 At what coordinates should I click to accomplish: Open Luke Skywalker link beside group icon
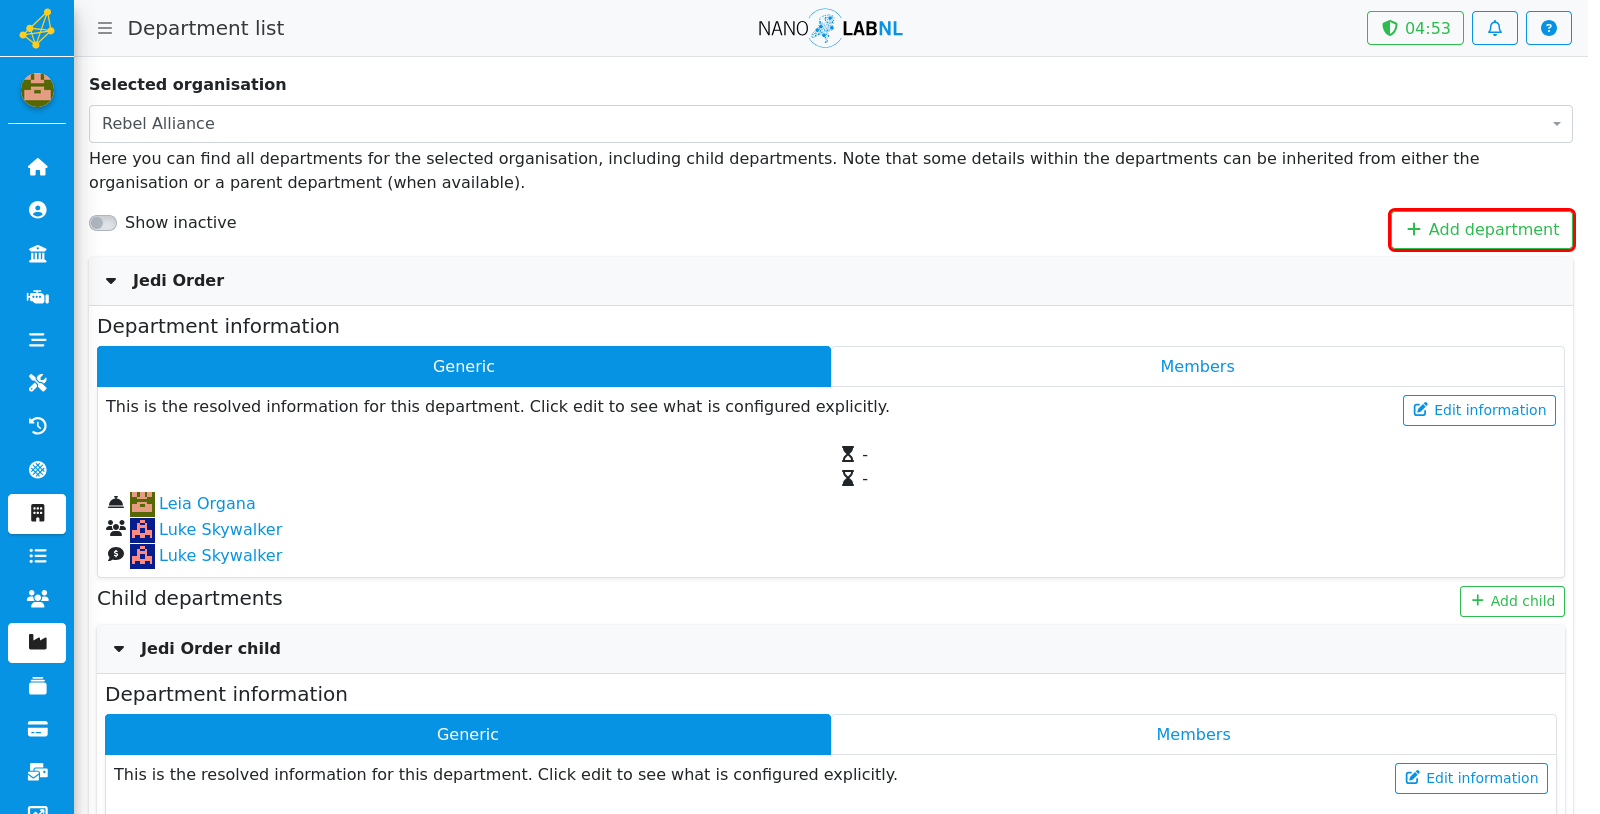click(220, 529)
